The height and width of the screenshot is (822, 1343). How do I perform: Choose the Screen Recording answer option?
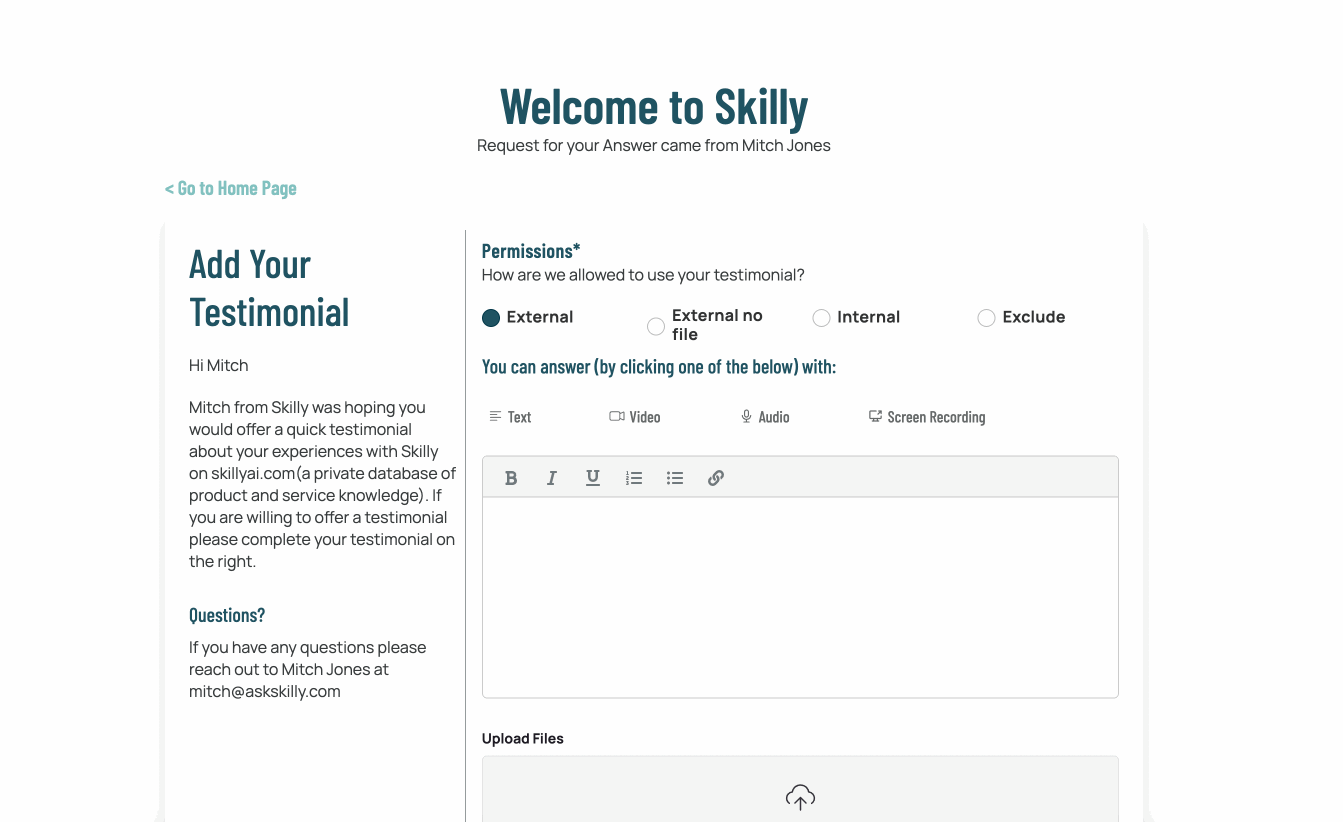[x=927, y=417]
